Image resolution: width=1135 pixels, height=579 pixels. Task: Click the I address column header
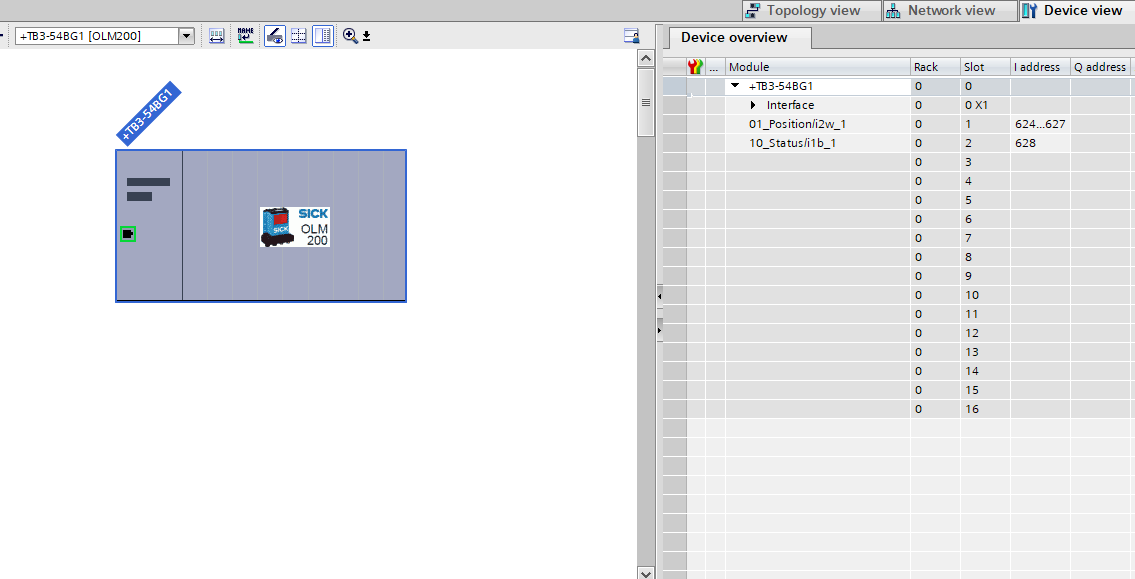[1040, 67]
